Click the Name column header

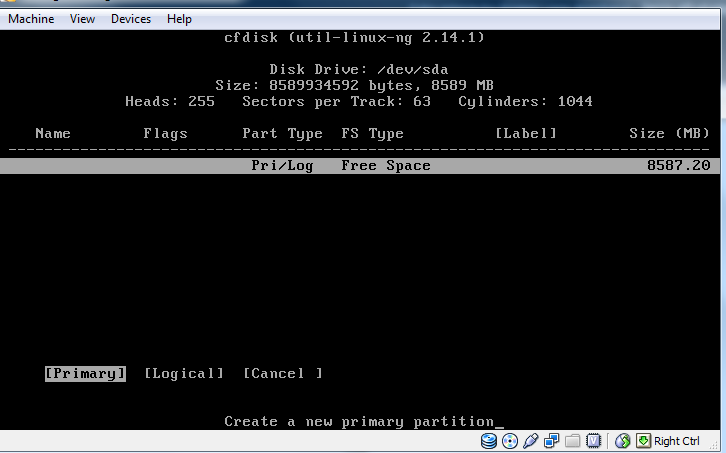pyautogui.click(x=53, y=133)
